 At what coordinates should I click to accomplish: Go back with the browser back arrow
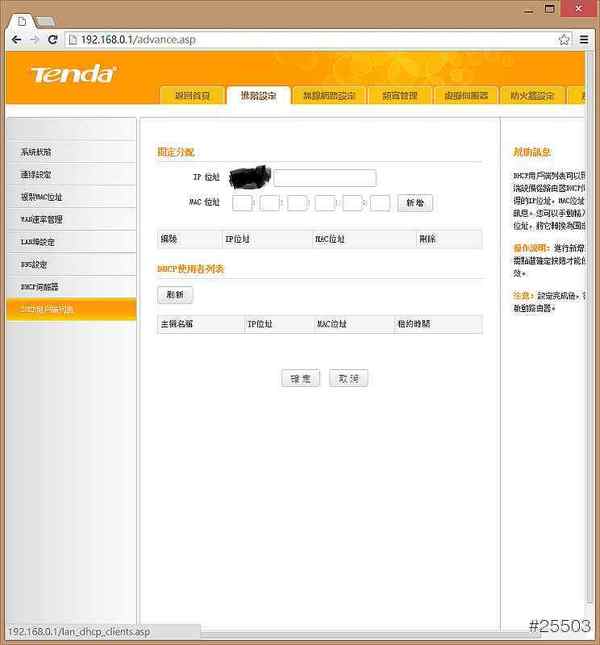point(16,40)
